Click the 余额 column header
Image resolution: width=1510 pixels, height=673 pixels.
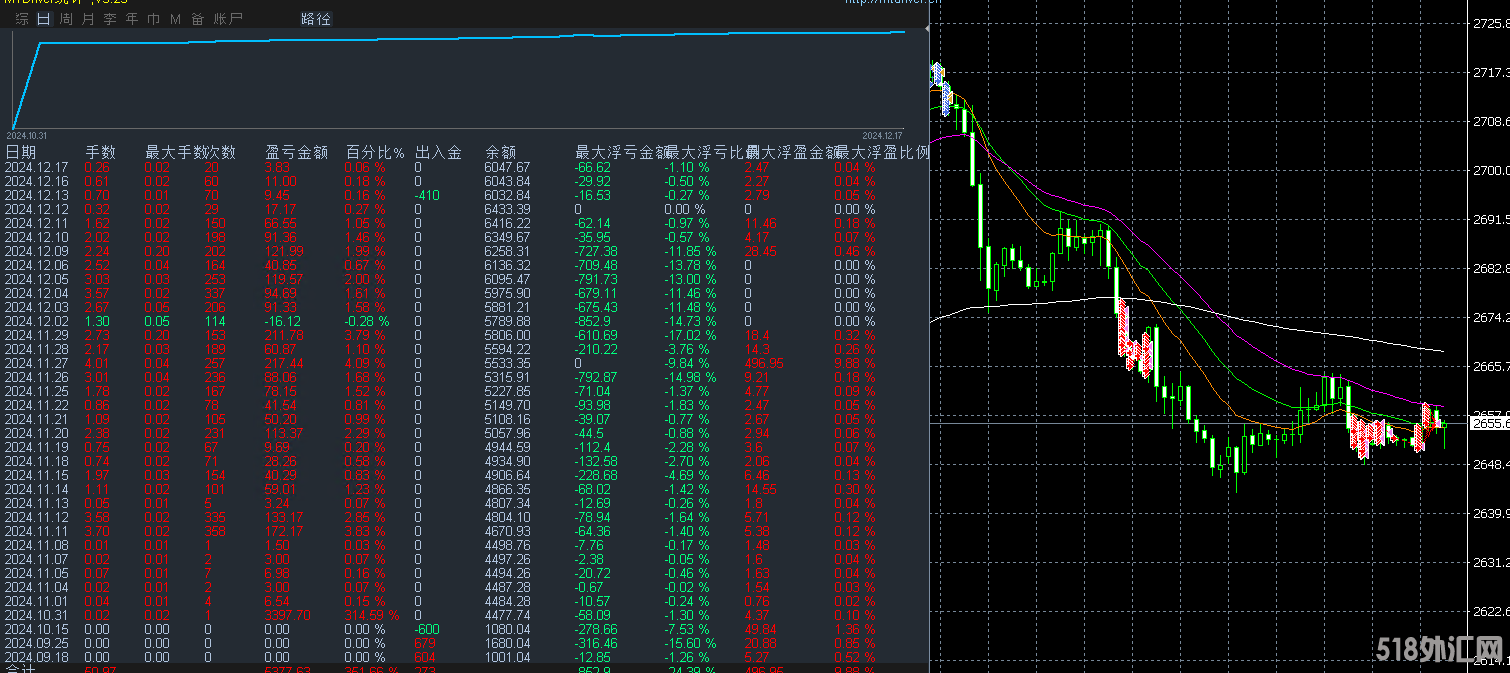500,153
